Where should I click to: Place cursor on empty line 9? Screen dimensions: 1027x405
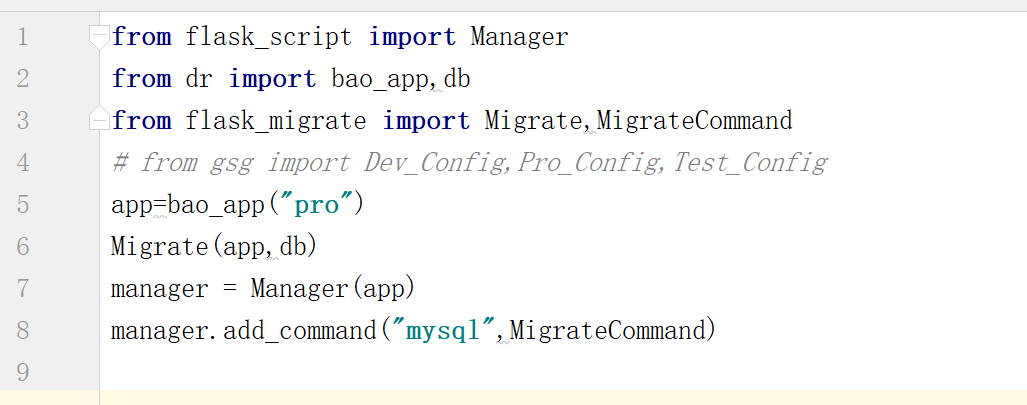[400, 372]
